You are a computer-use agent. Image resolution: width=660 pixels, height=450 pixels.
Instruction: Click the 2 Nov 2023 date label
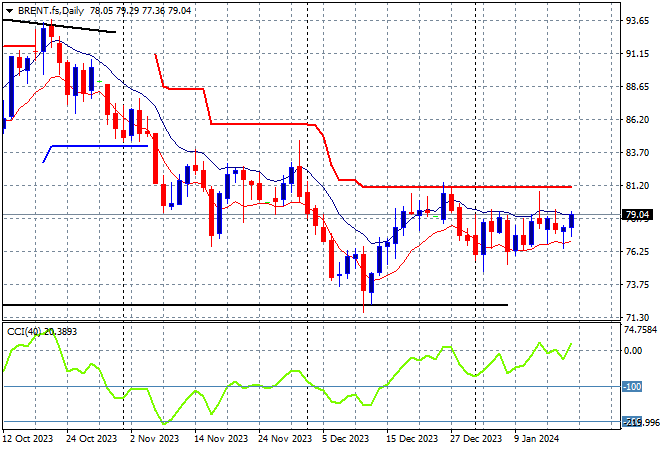click(x=154, y=439)
